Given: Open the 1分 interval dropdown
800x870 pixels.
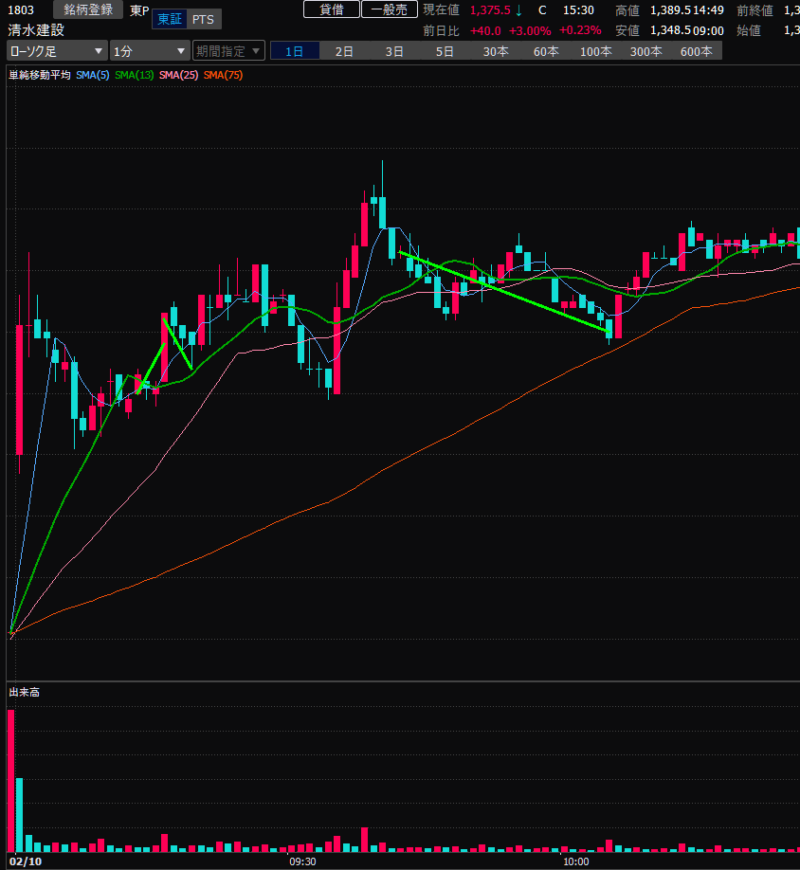Looking at the screenshot, I should pyautogui.click(x=149, y=51).
